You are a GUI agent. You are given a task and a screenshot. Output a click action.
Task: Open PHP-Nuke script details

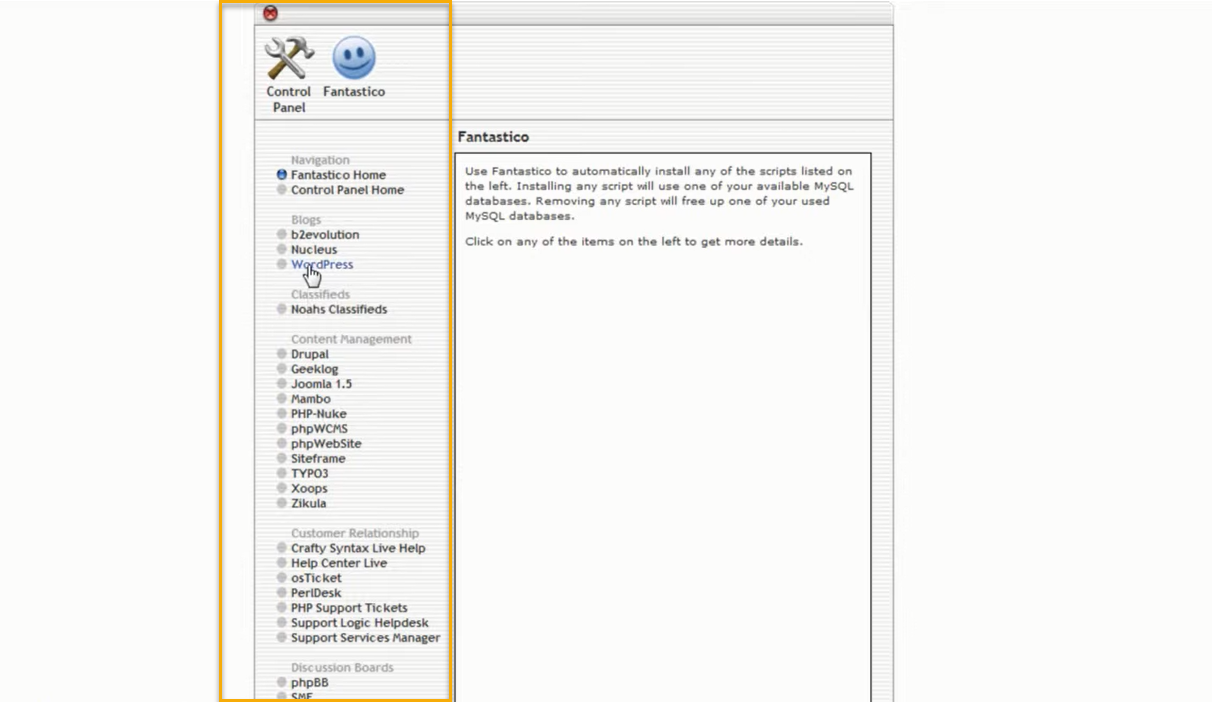[318, 414]
